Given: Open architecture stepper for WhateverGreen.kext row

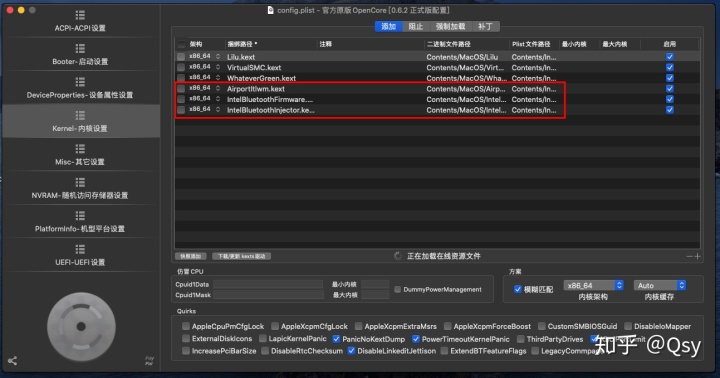Looking at the screenshot, I should coord(218,78).
